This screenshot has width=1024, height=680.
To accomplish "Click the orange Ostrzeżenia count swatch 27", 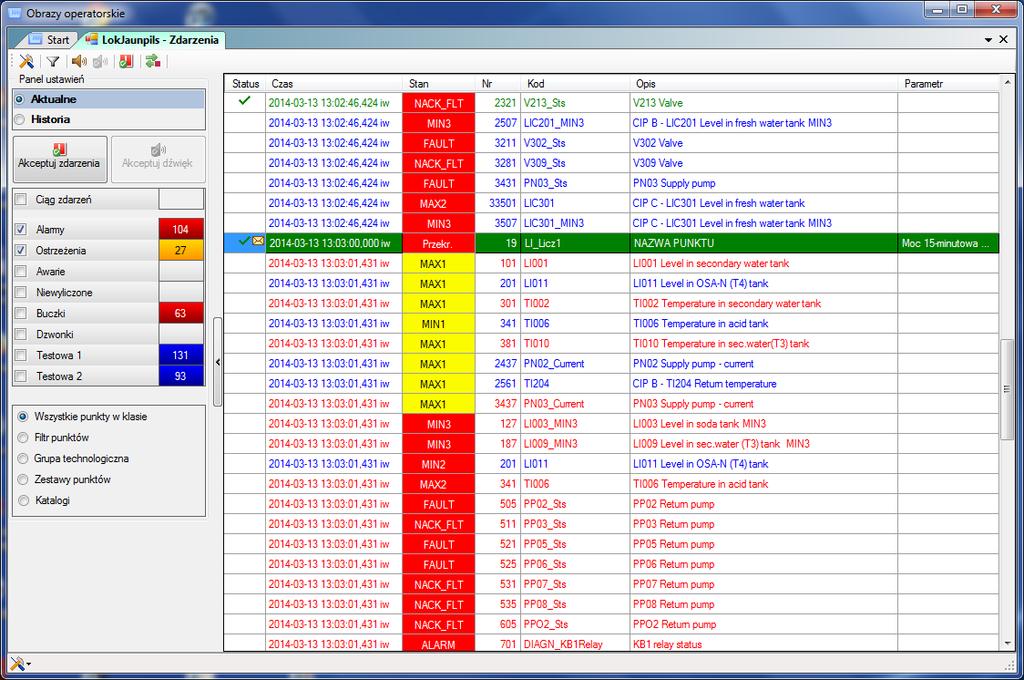I will tap(181, 250).
